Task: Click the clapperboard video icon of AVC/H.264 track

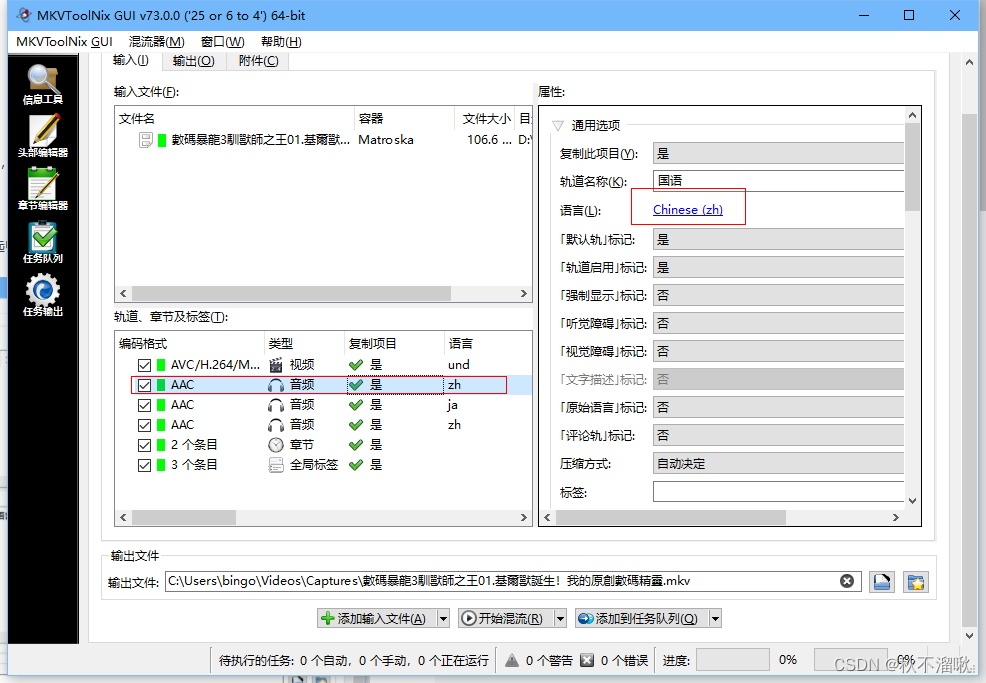Action: [x=275, y=365]
